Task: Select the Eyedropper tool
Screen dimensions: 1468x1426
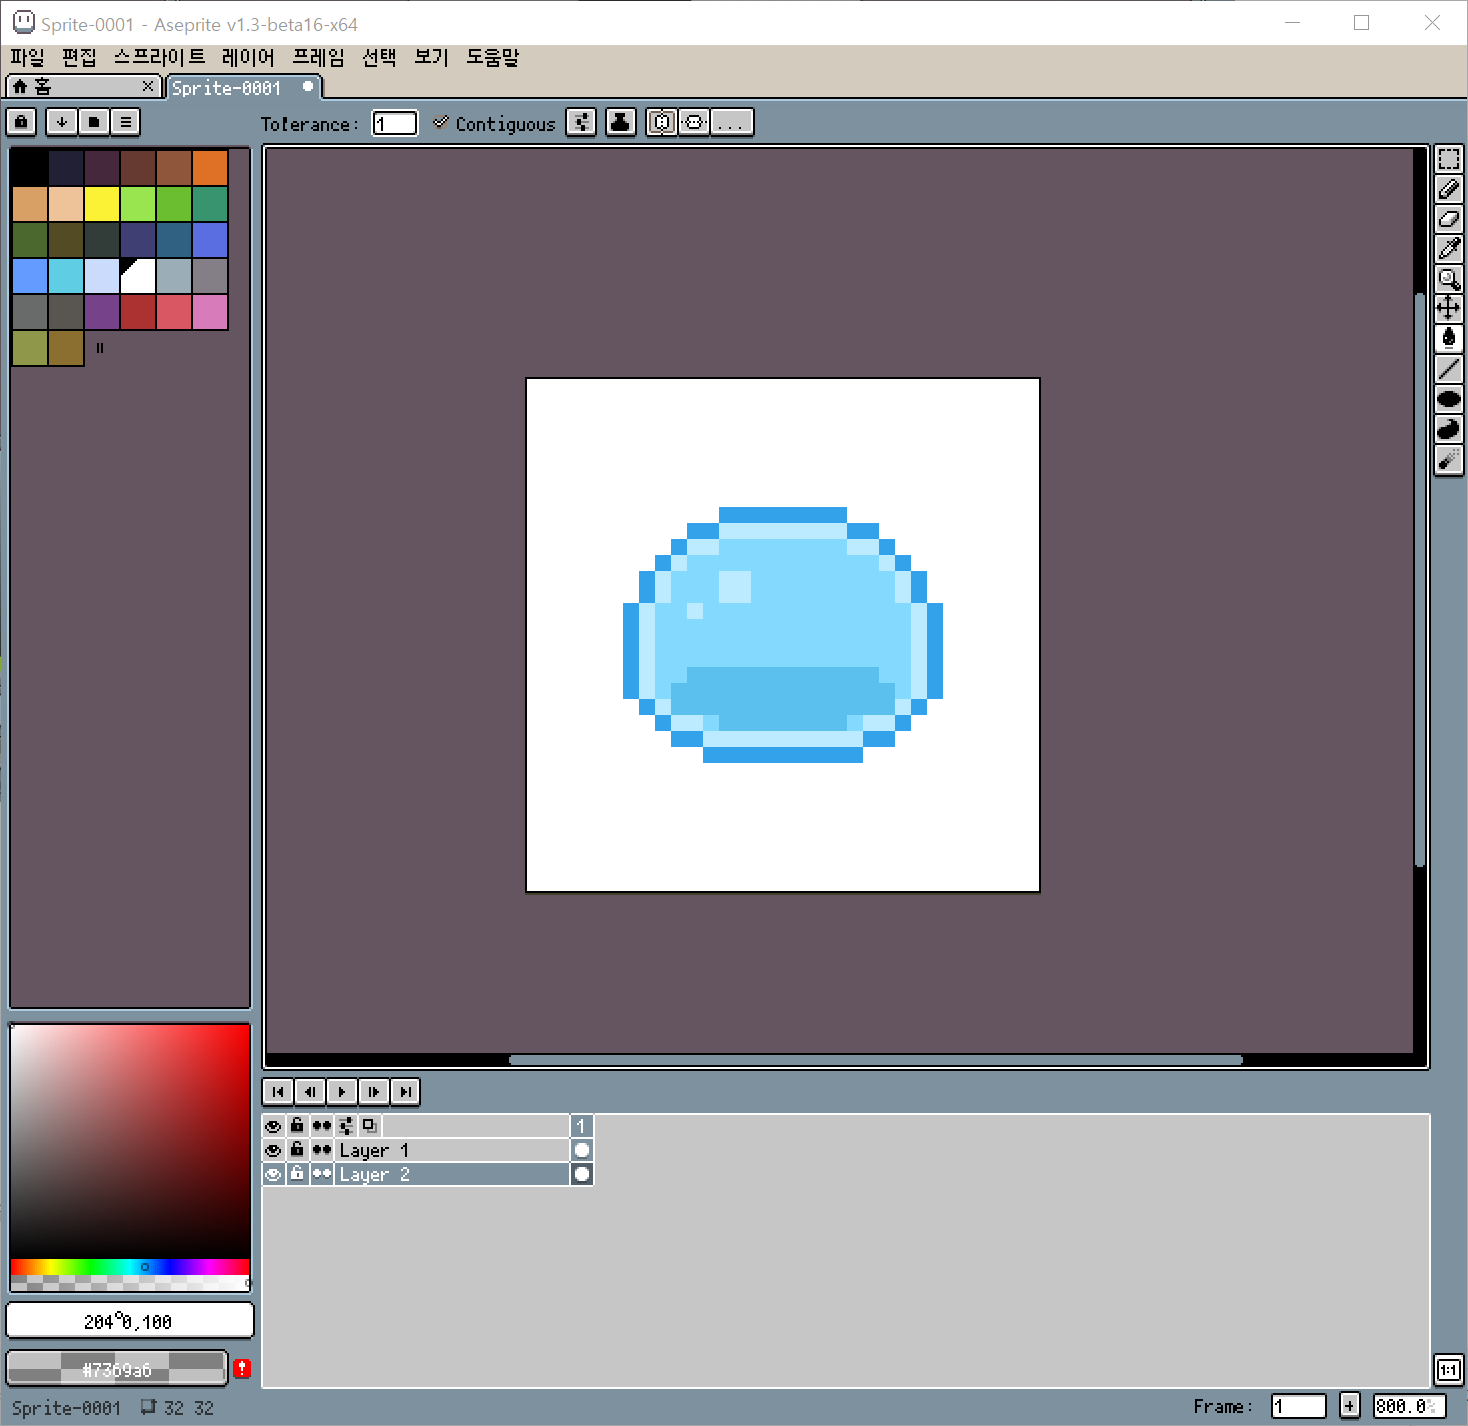Action: pyautogui.click(x=1448, y=249)
